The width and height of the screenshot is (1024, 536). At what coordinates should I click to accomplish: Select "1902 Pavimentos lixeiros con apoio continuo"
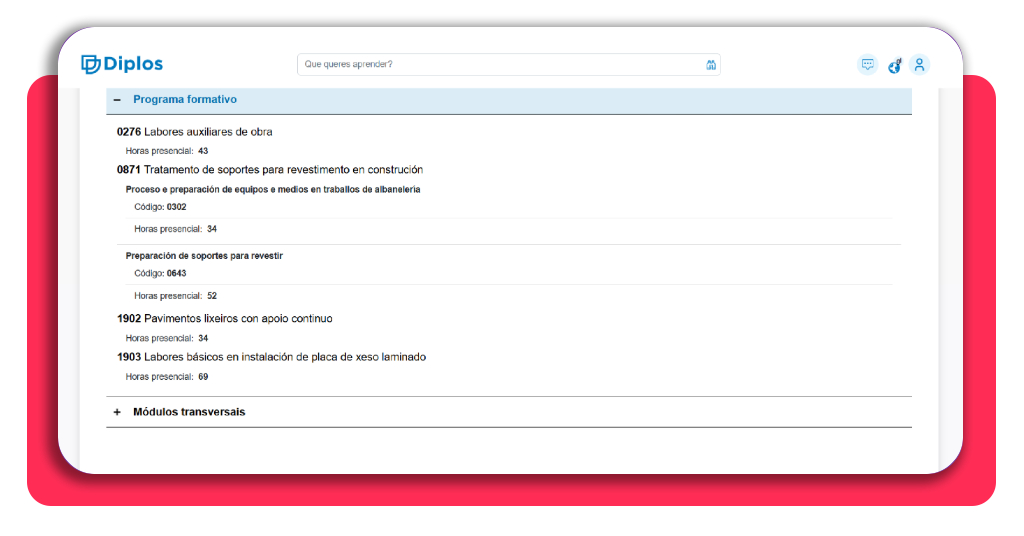click(225, 319)
